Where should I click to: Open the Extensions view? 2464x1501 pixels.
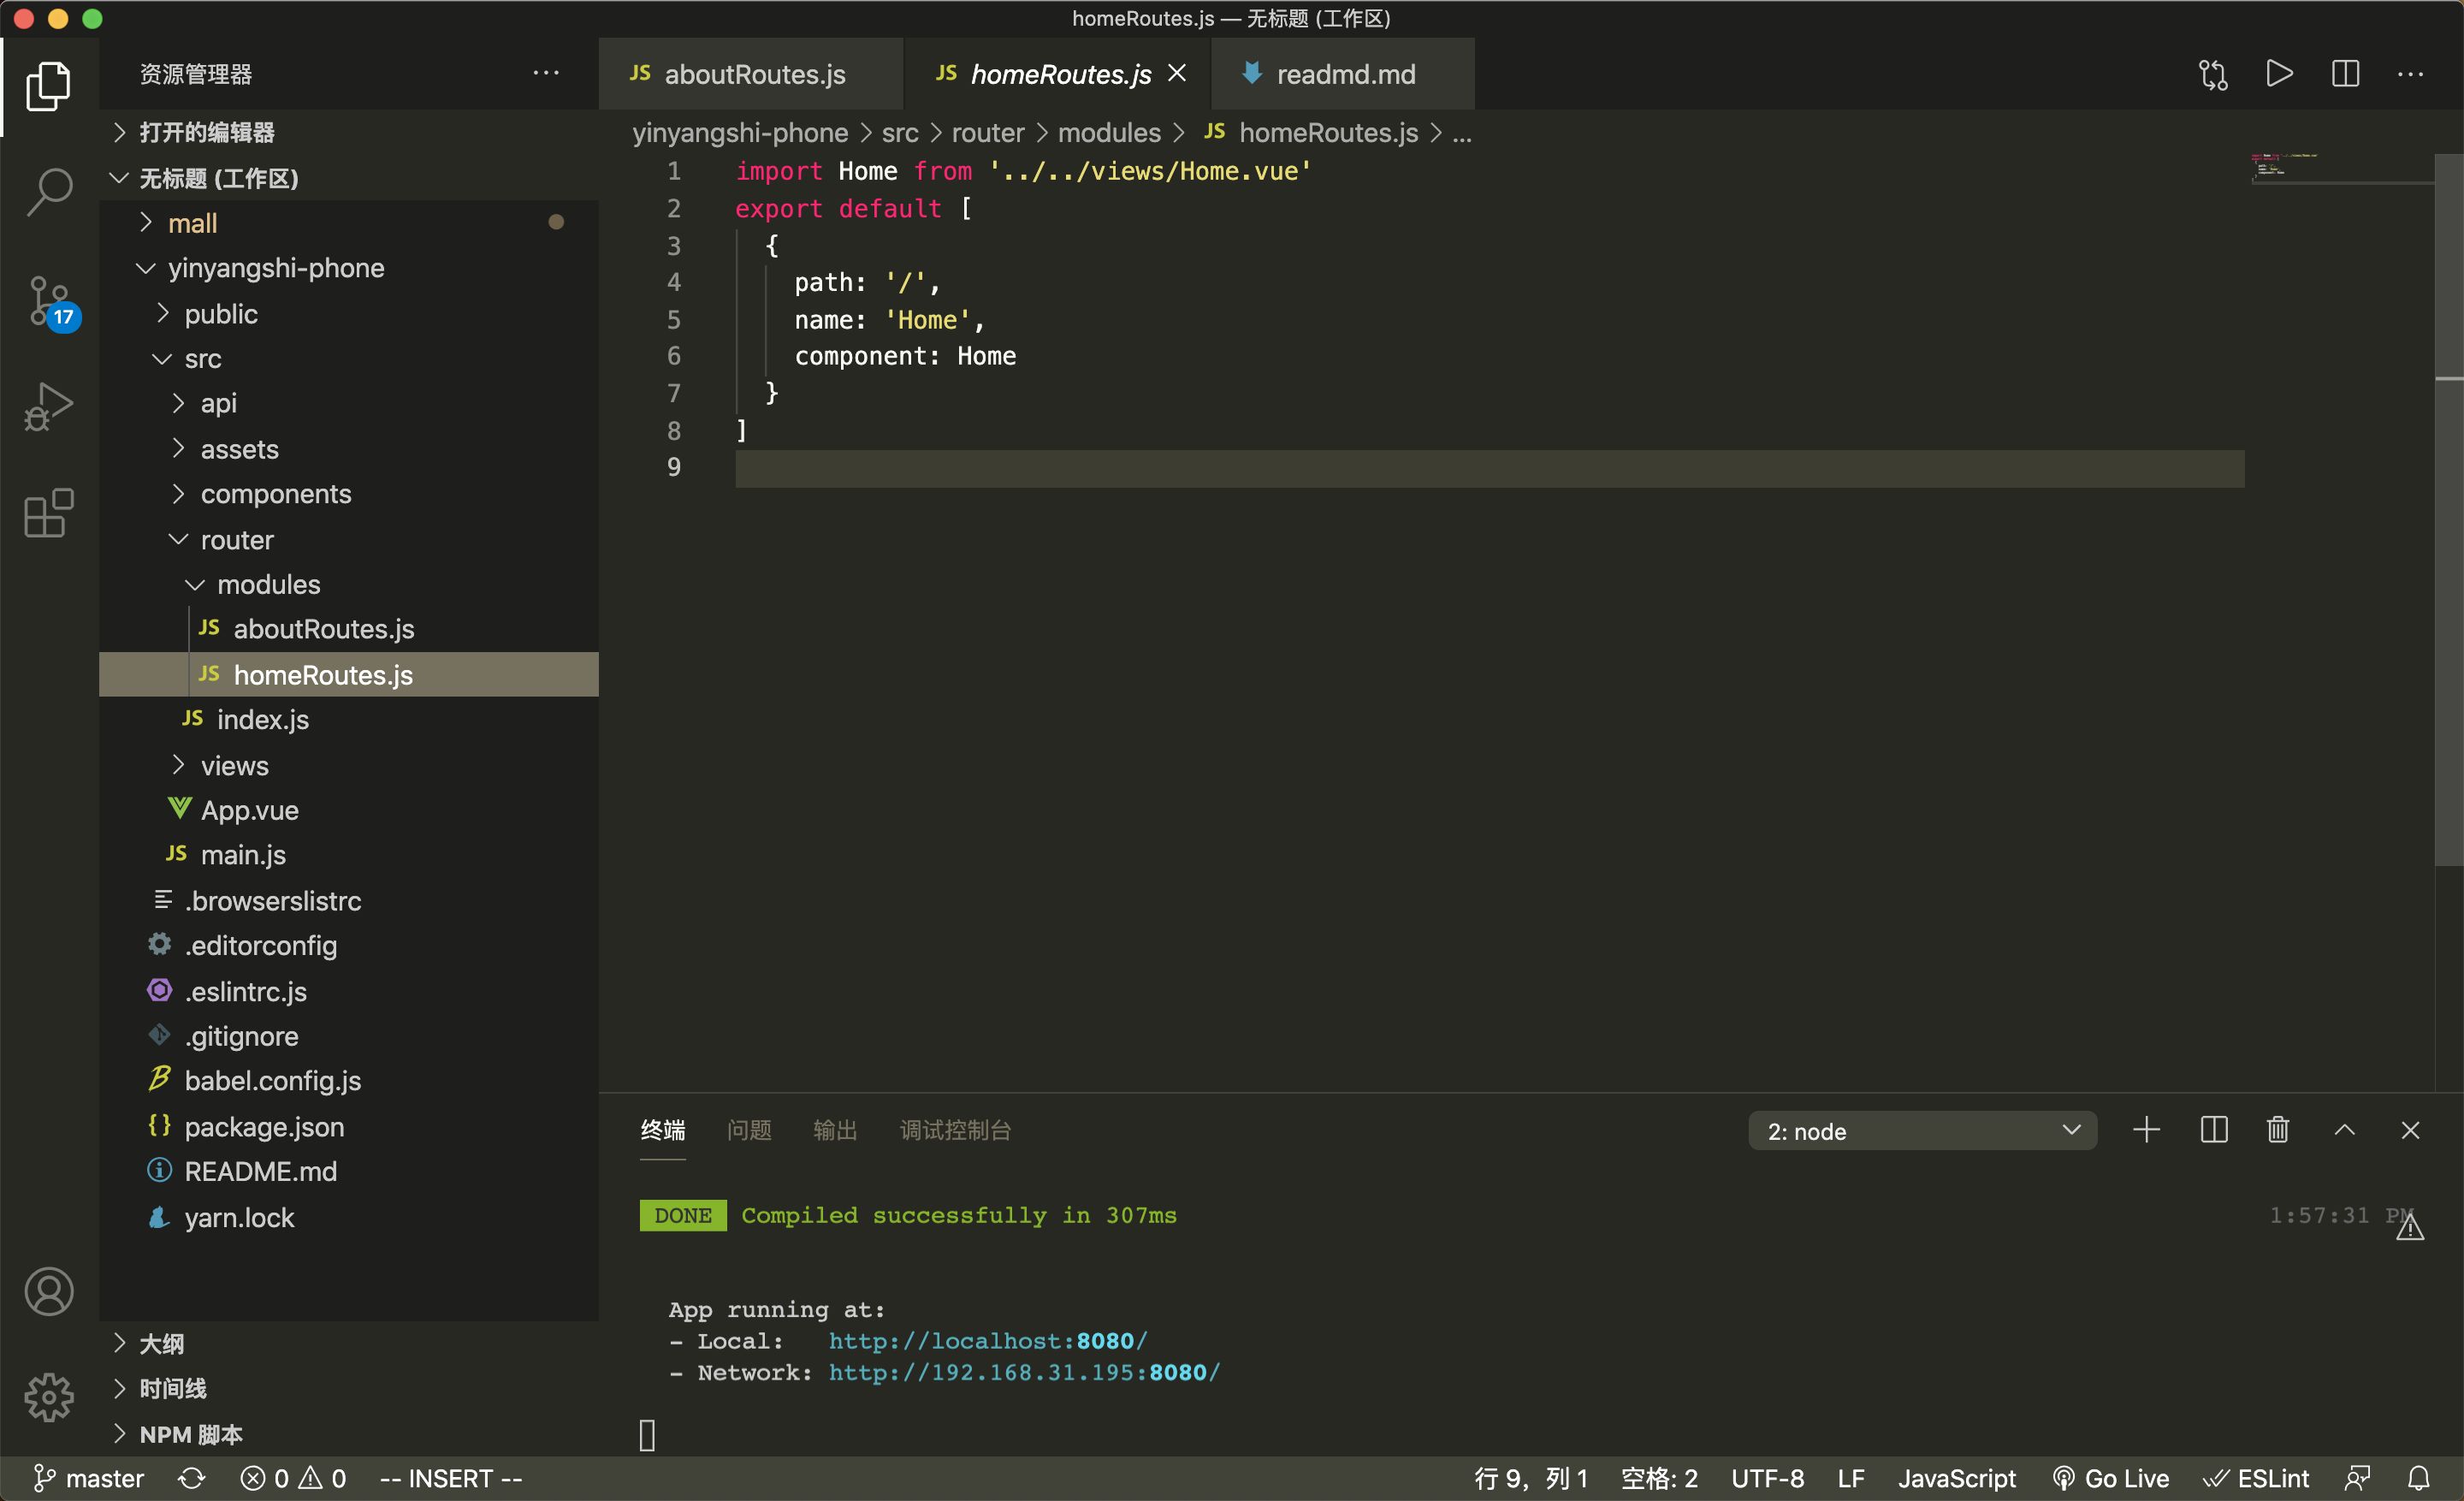48,513
